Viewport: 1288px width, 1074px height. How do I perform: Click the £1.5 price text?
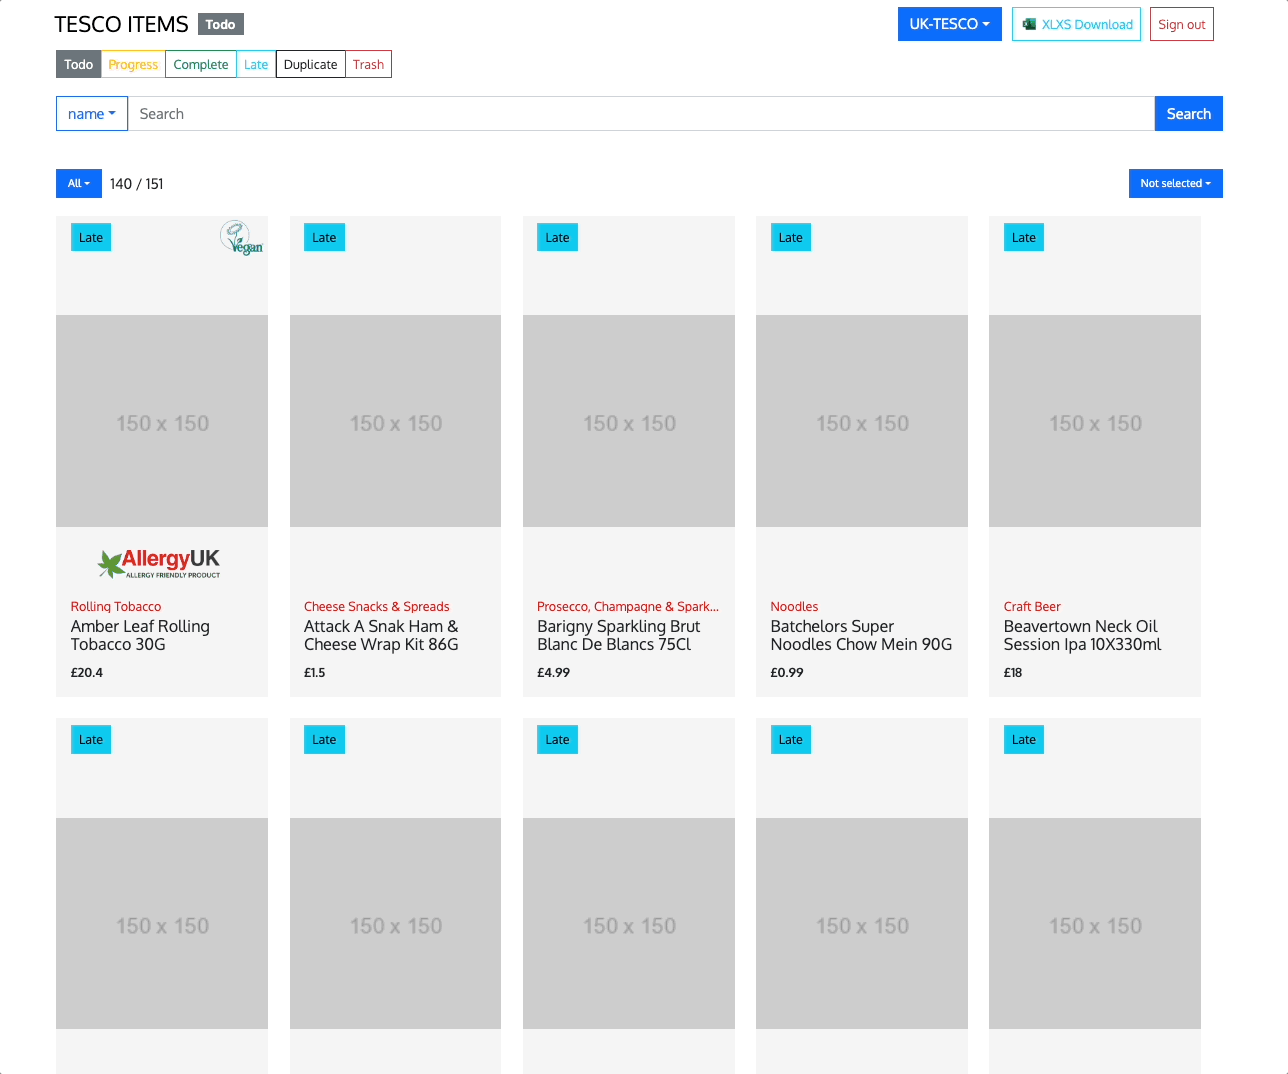pyautogui.click(x=315, y=673)
